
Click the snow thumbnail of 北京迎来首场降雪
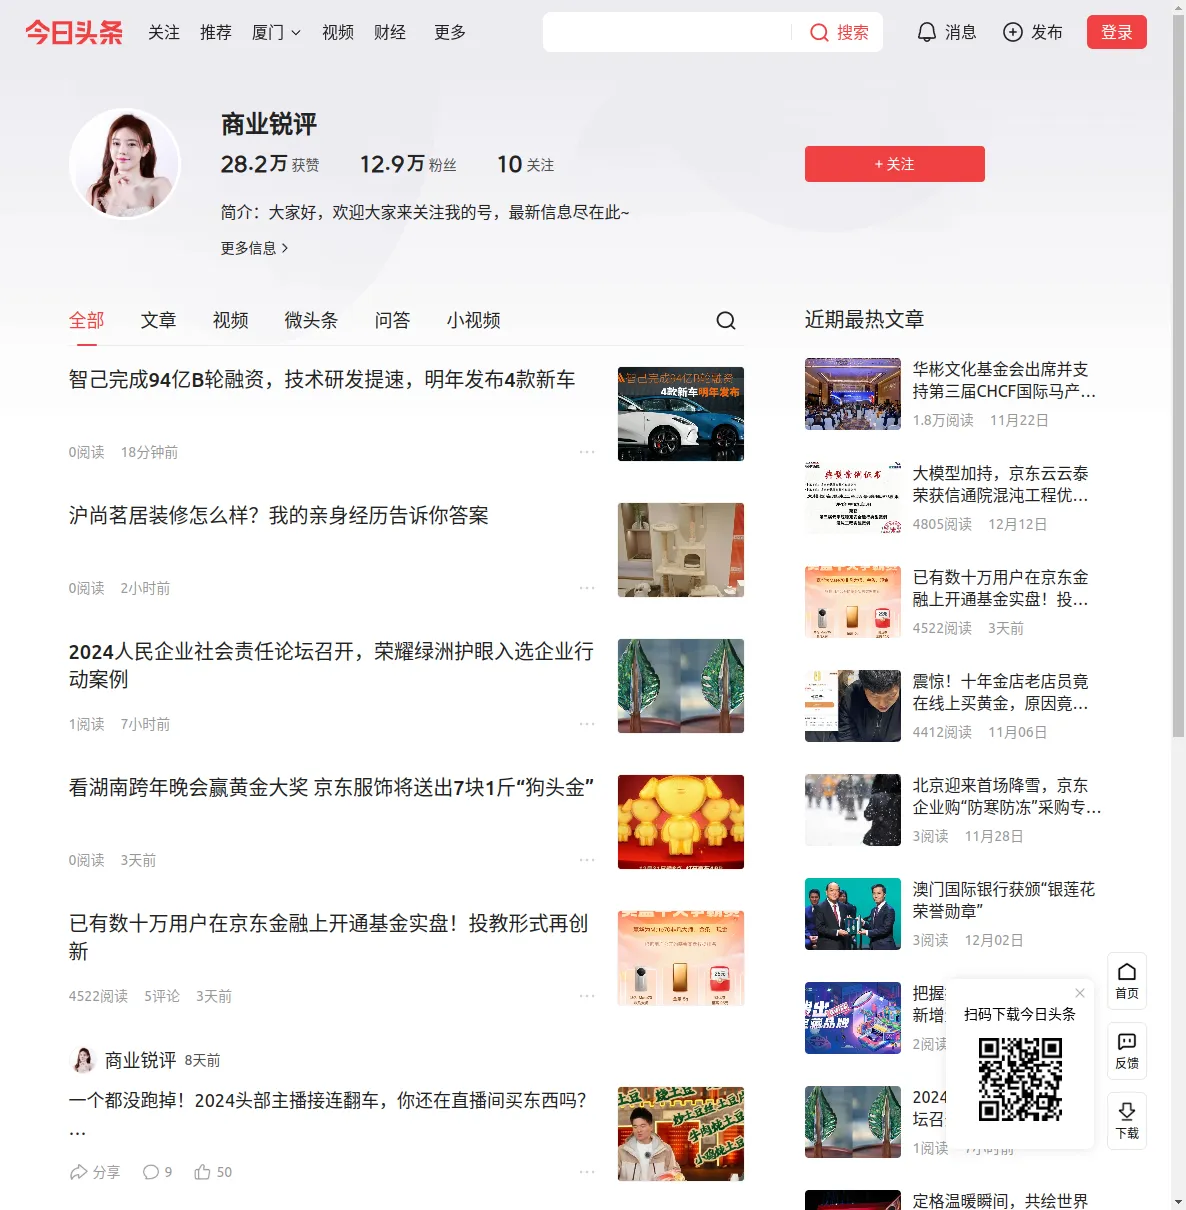click(853, 810)
